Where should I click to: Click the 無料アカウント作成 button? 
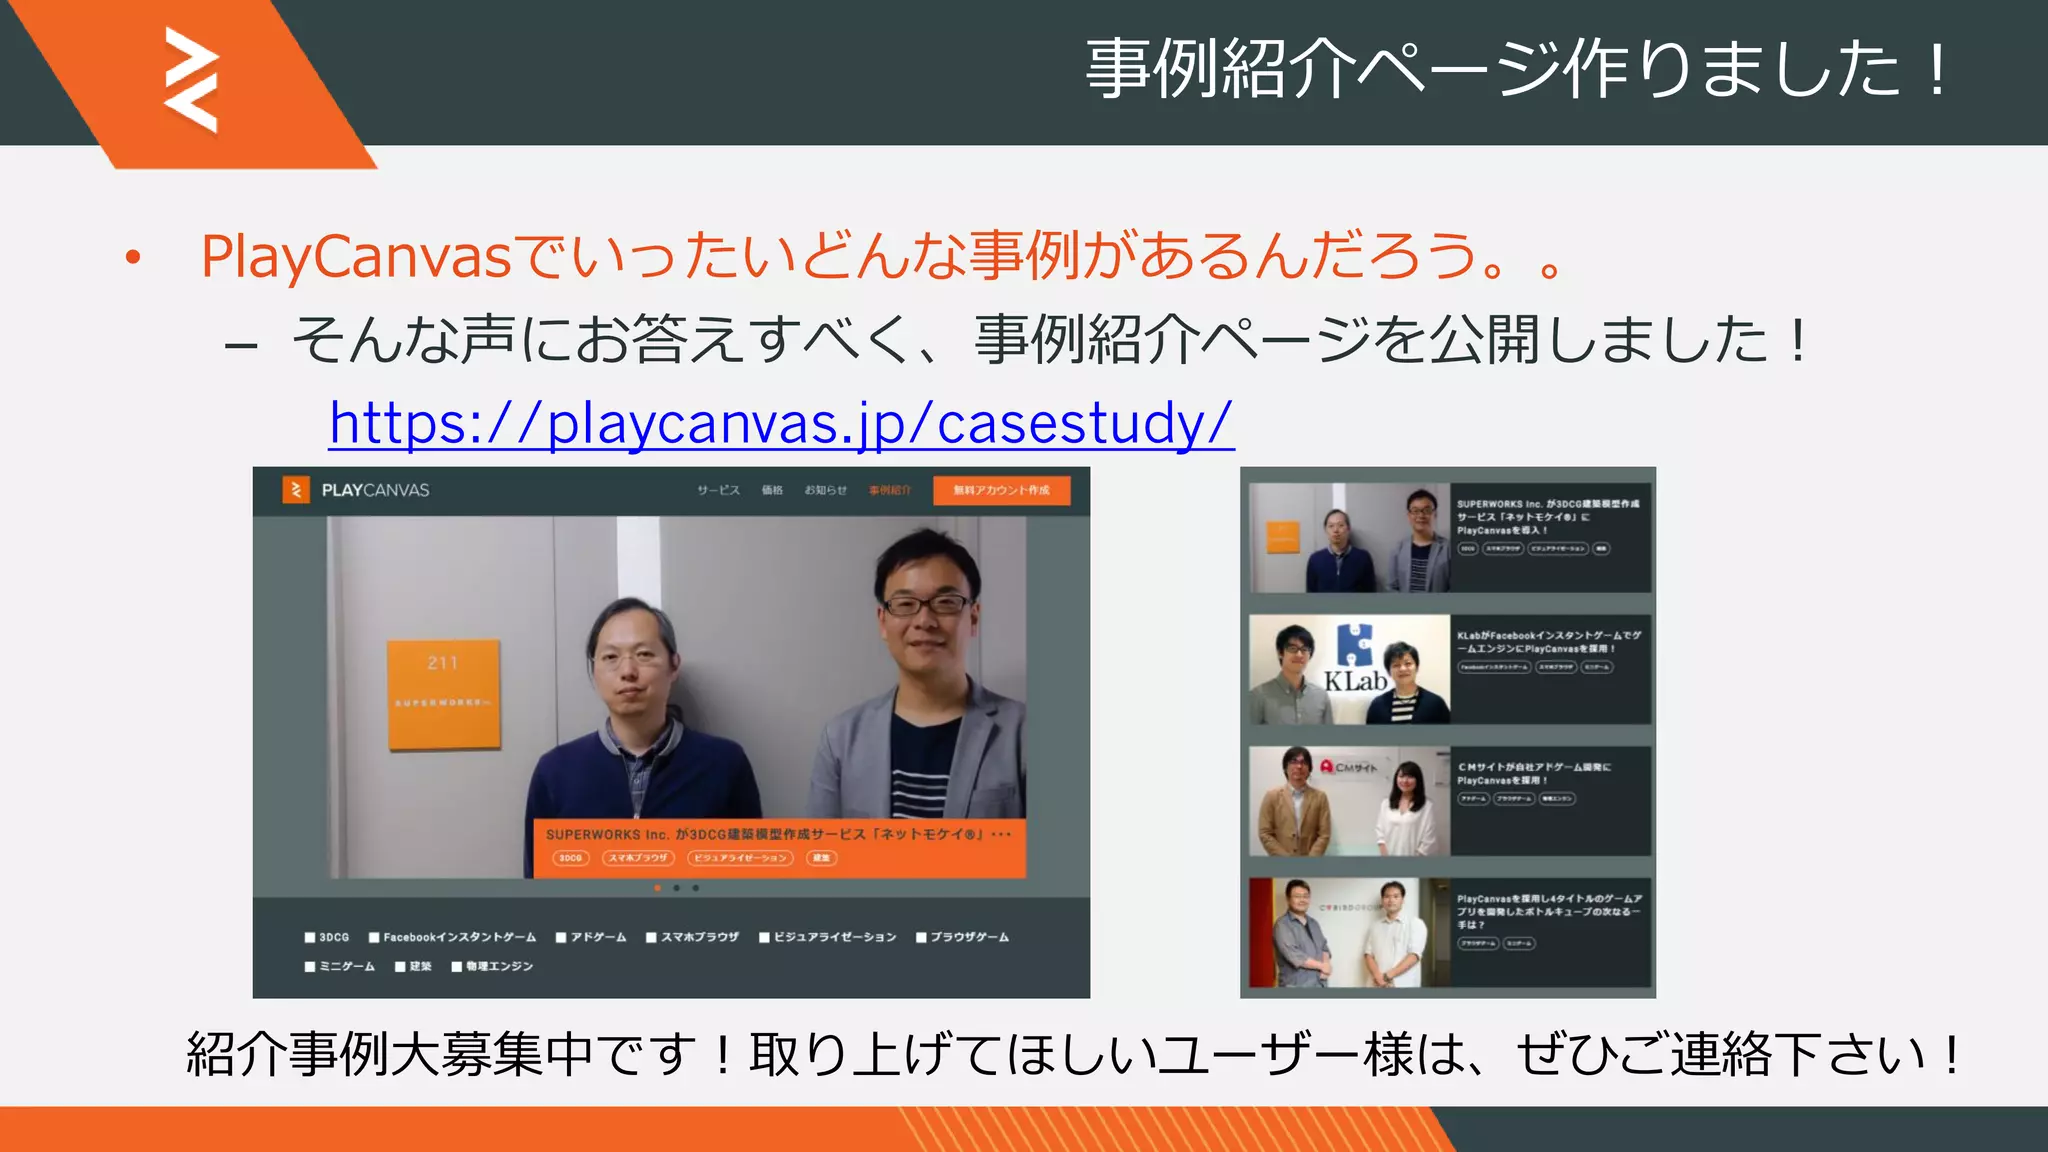click(x=1001, y=490)
